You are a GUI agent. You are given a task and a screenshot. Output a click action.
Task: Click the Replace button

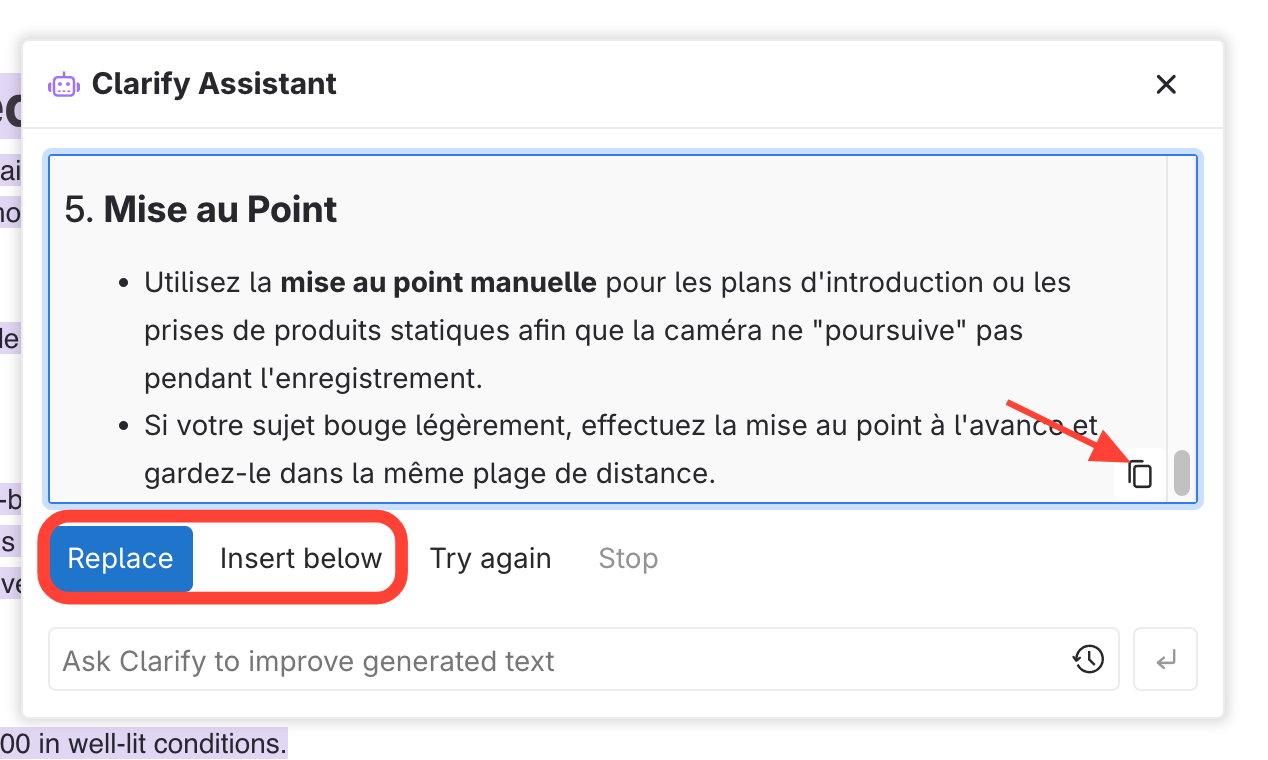pos(120,559)
